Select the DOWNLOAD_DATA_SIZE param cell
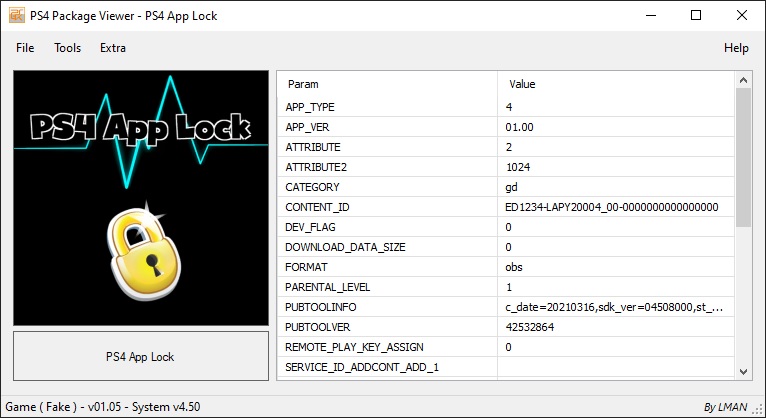The image size is (766, 418). coord(387,247)
